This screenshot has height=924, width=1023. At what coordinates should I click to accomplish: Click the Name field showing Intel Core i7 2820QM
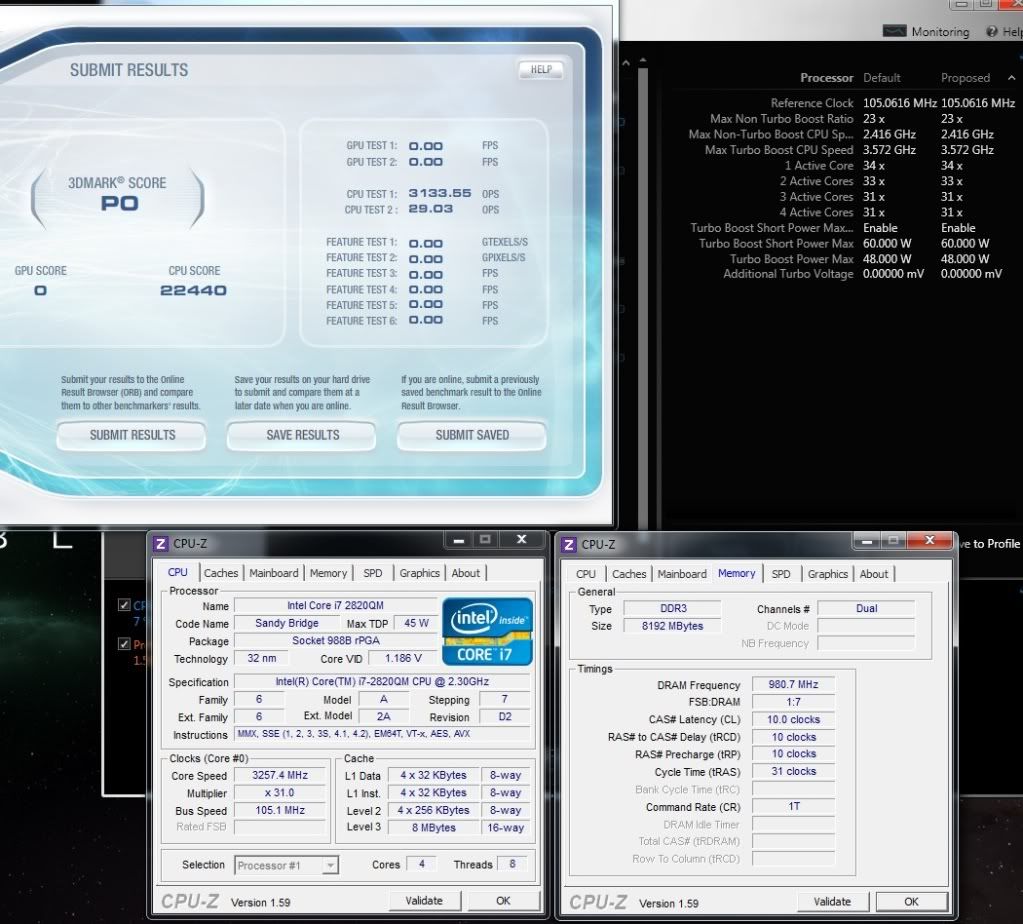coord(335,606)
